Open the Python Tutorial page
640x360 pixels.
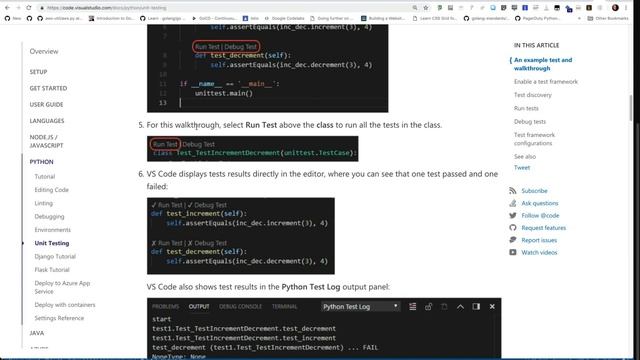(x=44, y=177)
